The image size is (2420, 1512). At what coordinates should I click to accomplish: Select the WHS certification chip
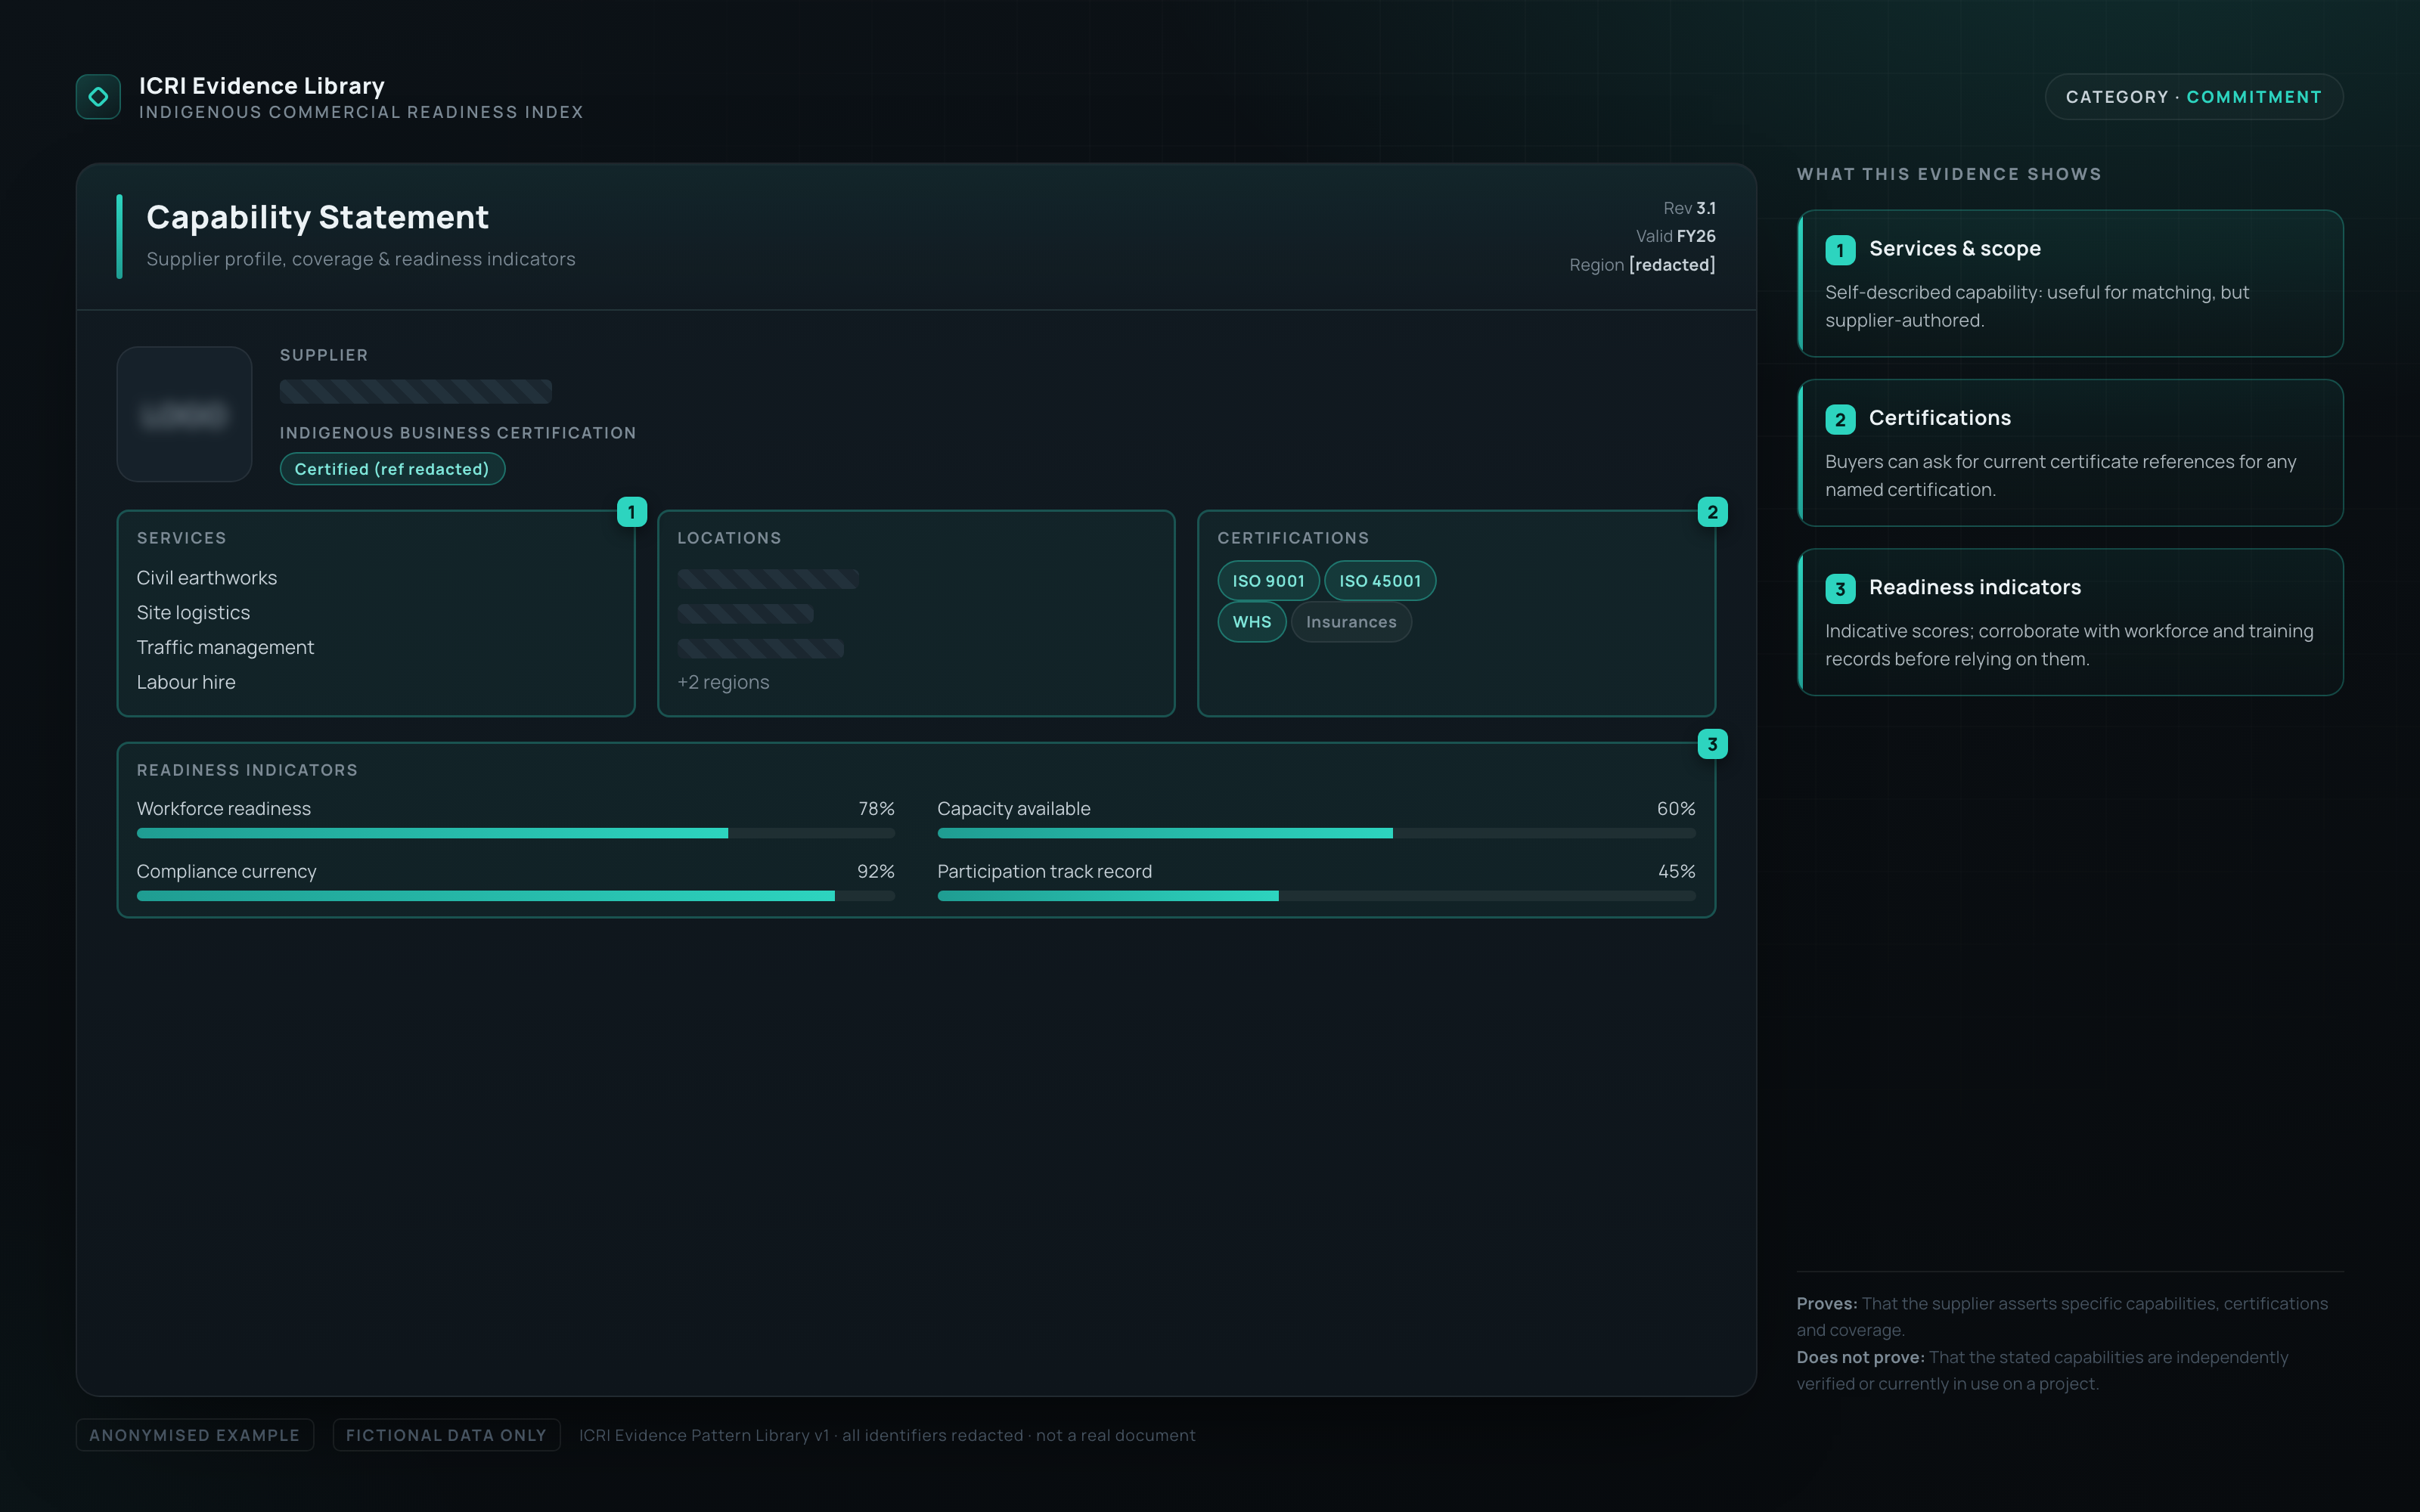[1252, 622]
